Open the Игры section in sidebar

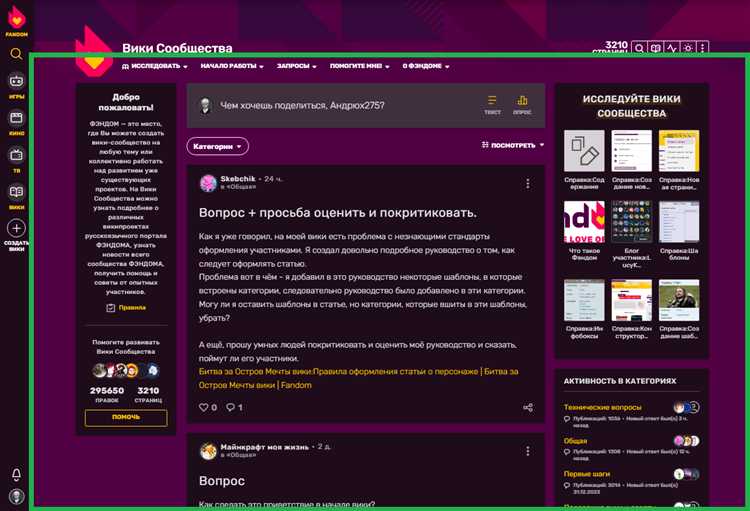coord(16,85)
